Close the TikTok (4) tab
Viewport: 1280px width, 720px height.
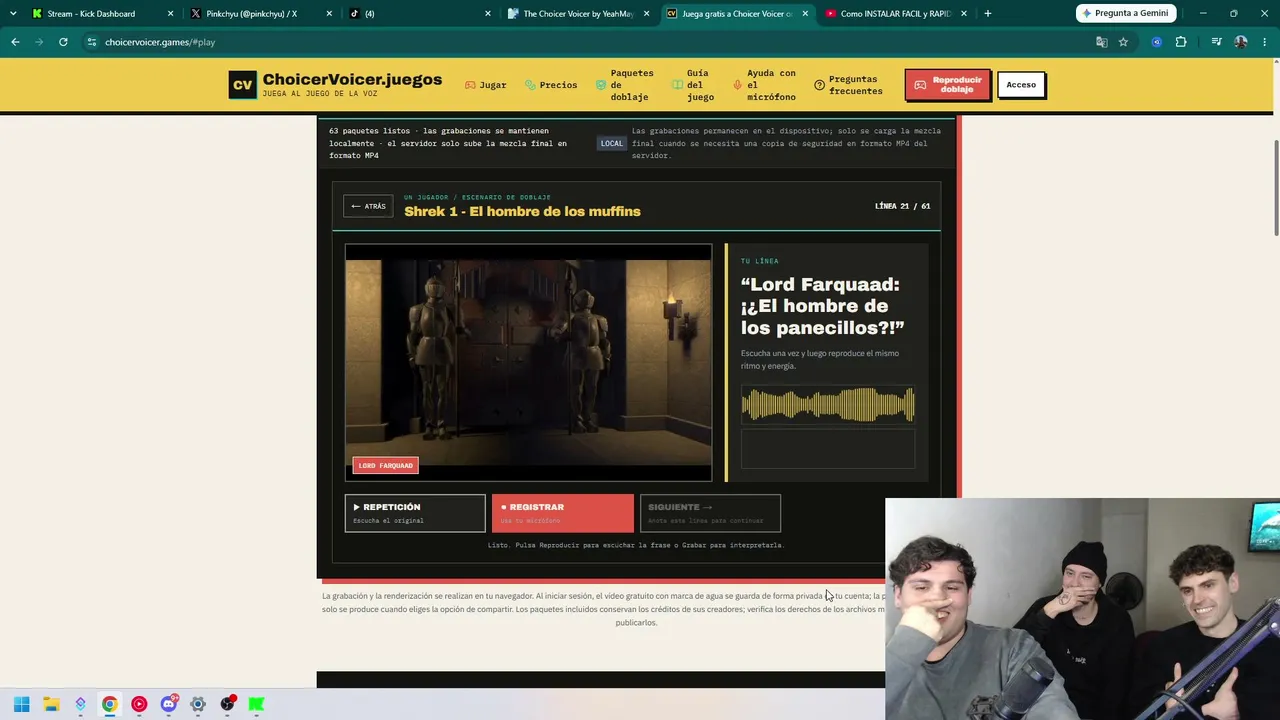coord(488,14)
